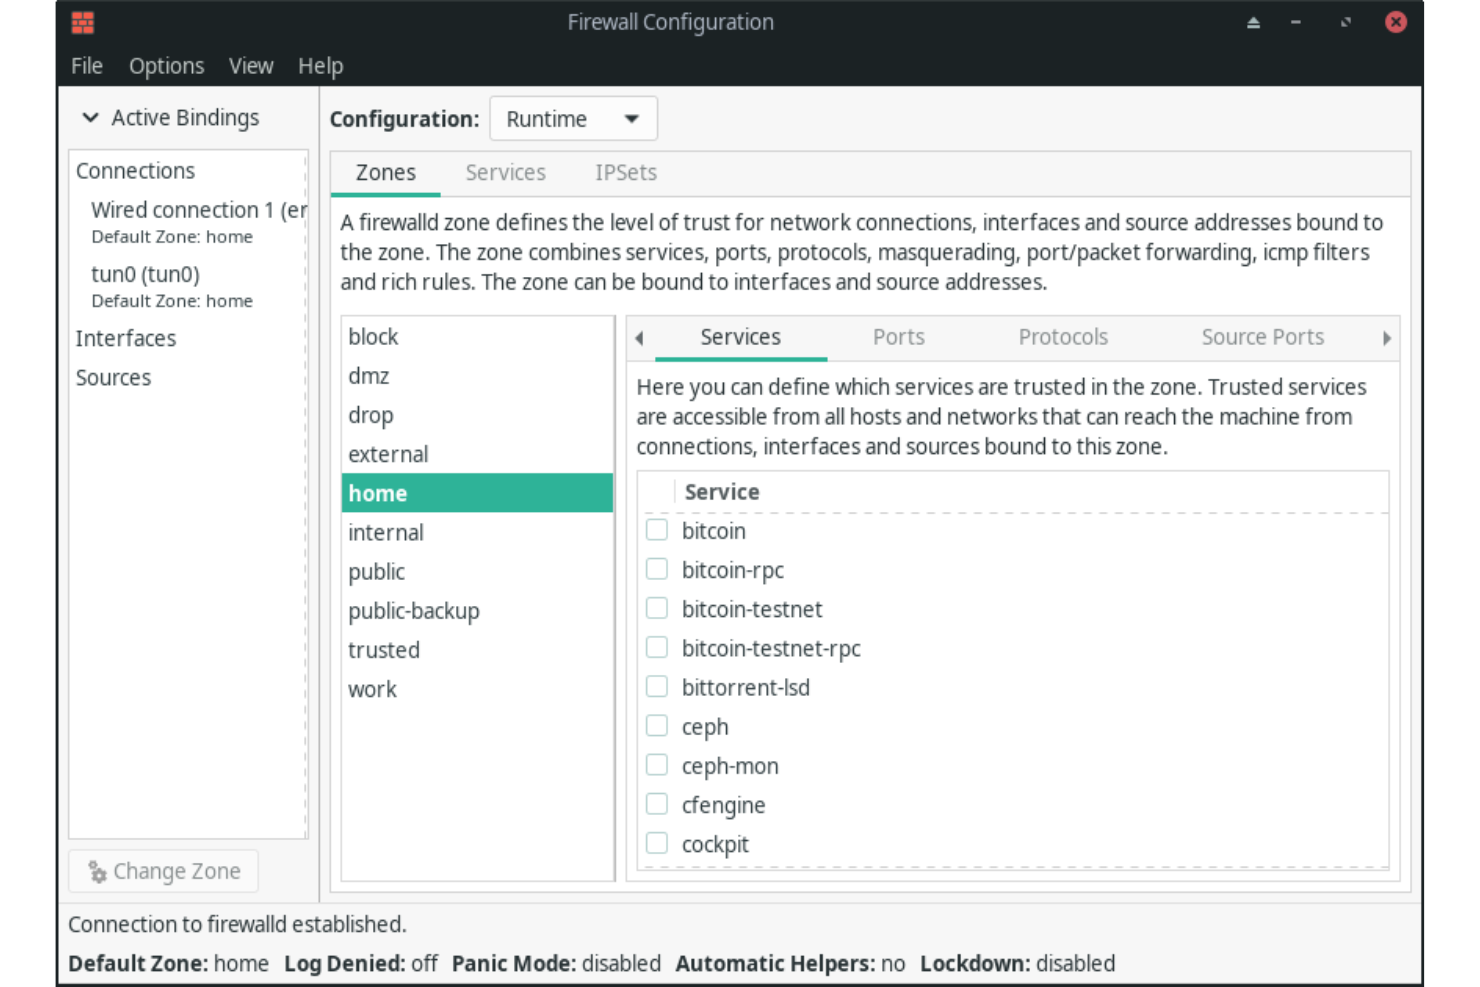
Task: Click the Change Zone button
Action: pyautogui.click(x=164, y=871)
